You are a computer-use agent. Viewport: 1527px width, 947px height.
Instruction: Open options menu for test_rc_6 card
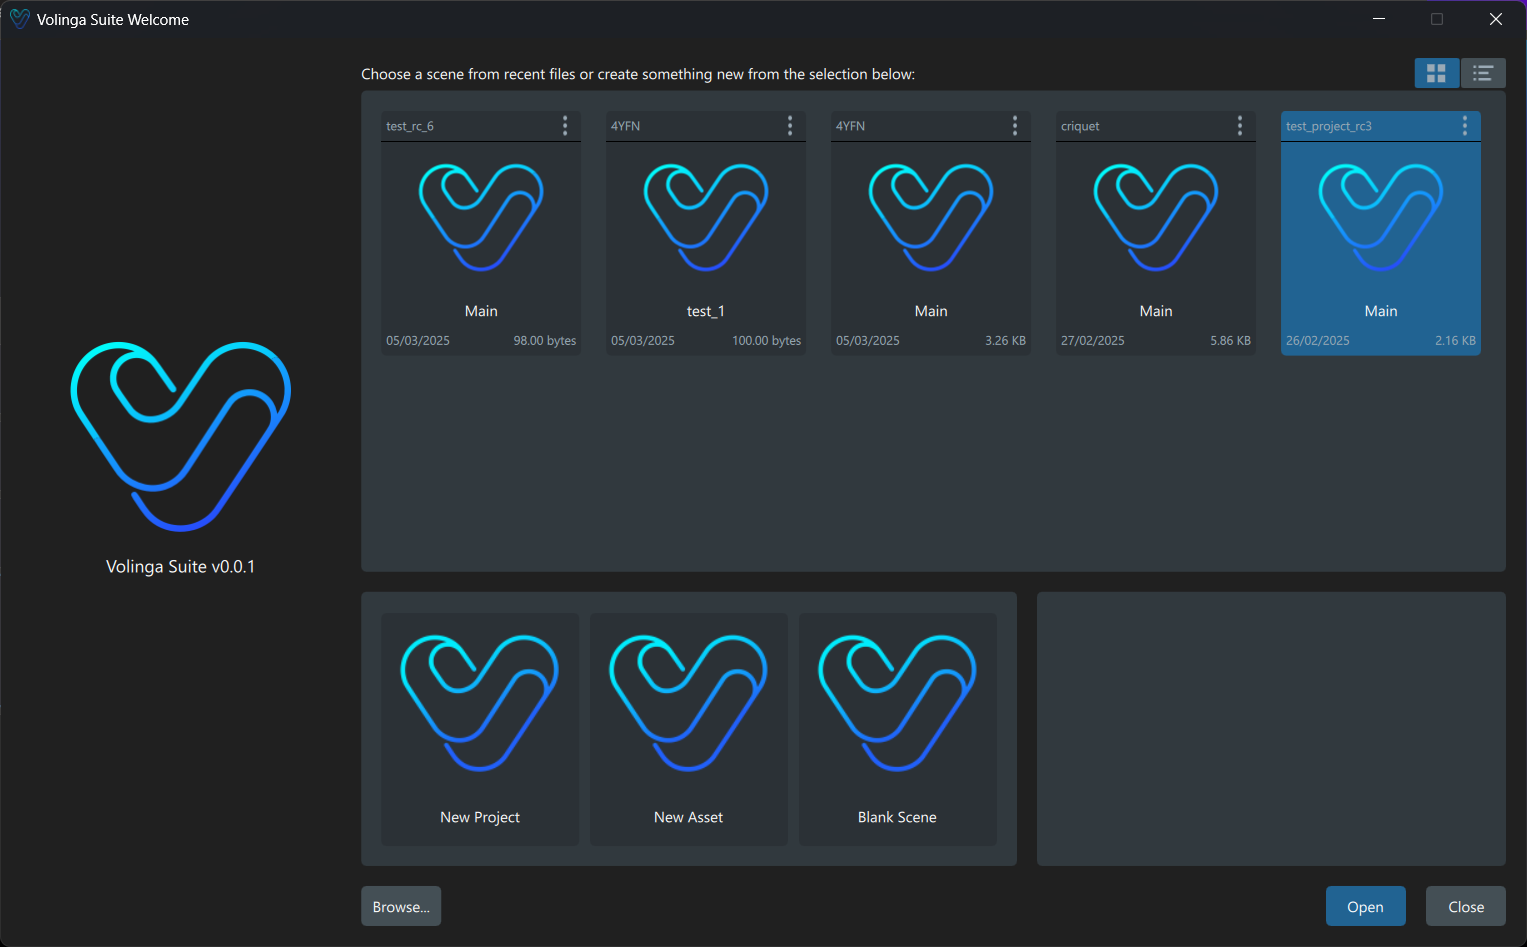tap(565, 125)
